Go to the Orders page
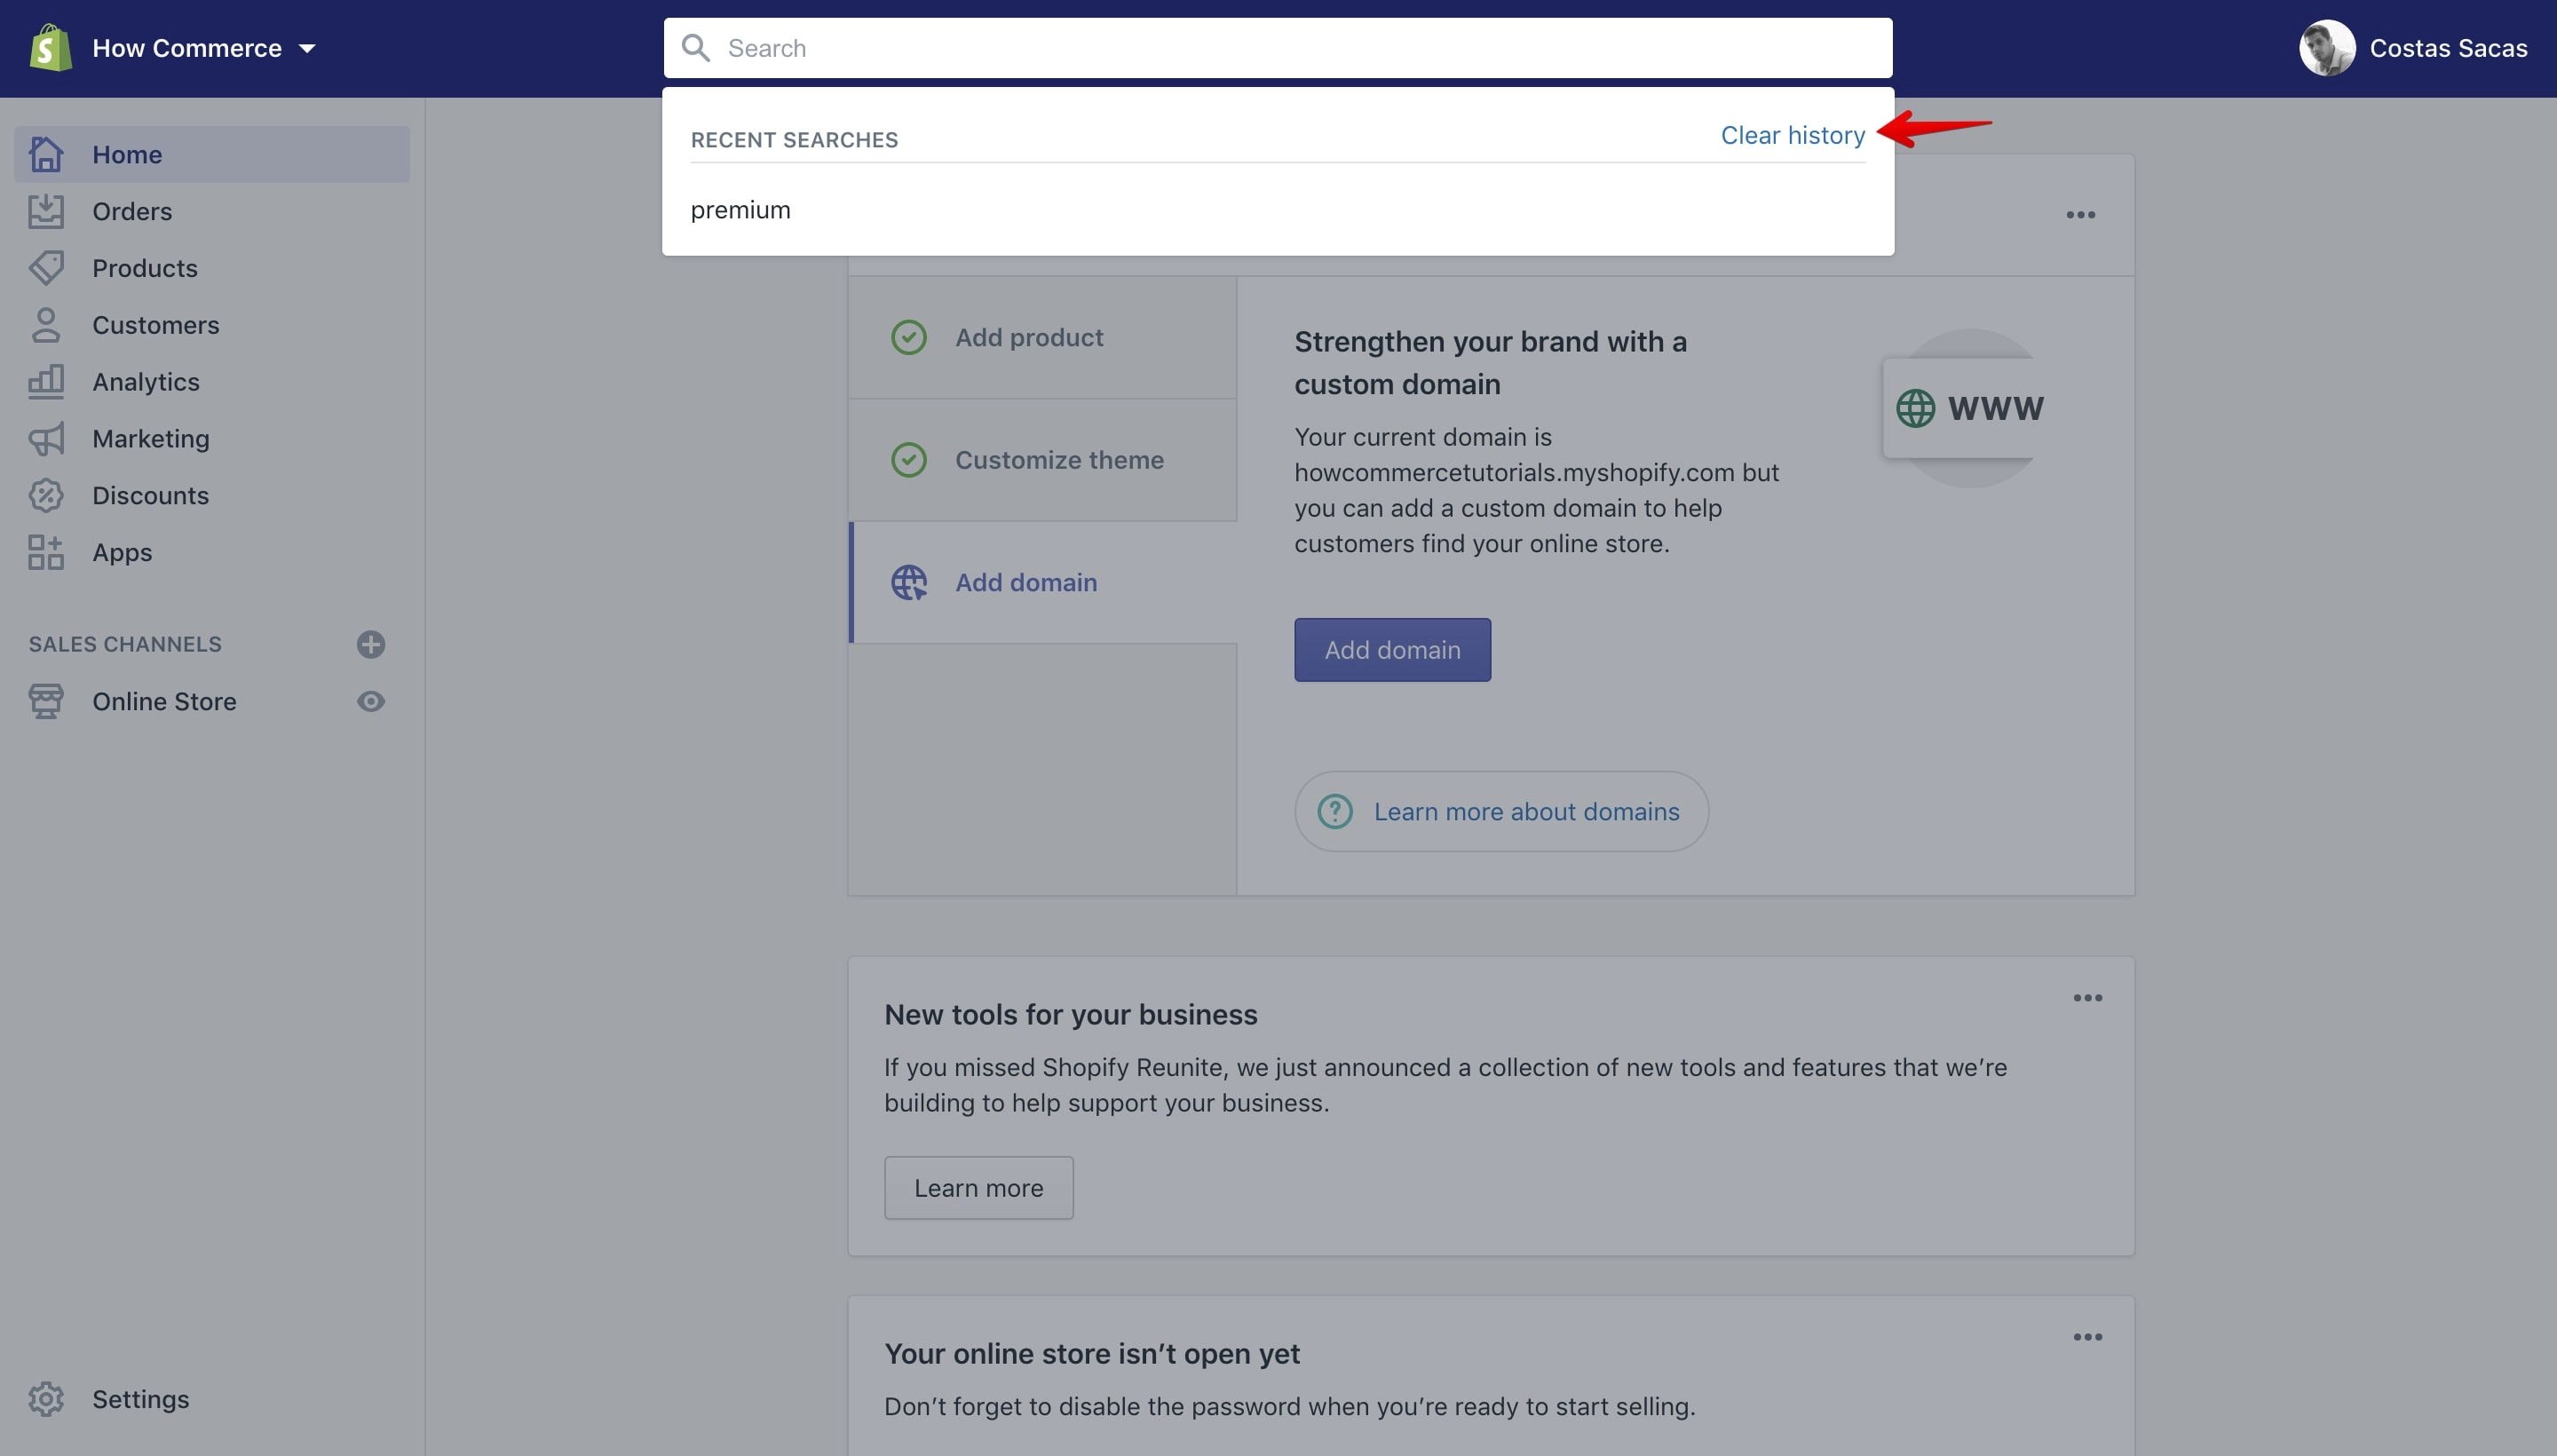 132,211
